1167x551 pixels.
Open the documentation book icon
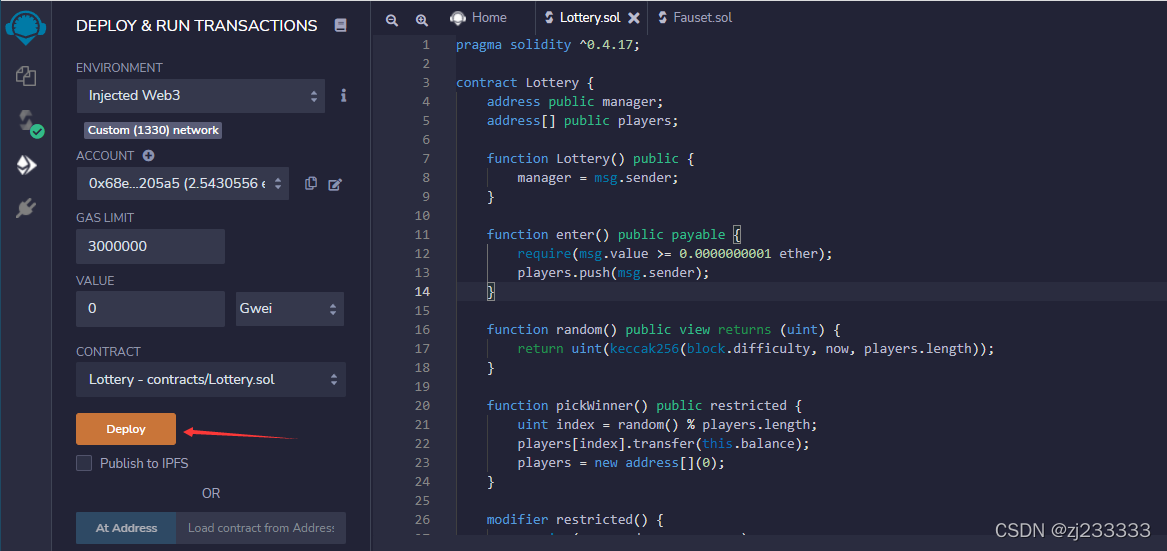coord(340,25)
